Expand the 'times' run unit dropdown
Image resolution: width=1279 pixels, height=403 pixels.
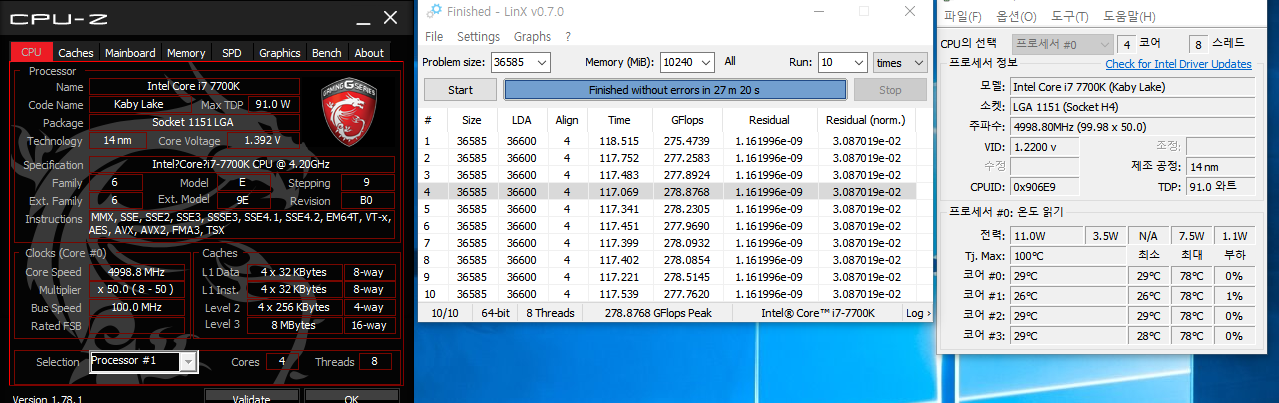coord(919,62)
